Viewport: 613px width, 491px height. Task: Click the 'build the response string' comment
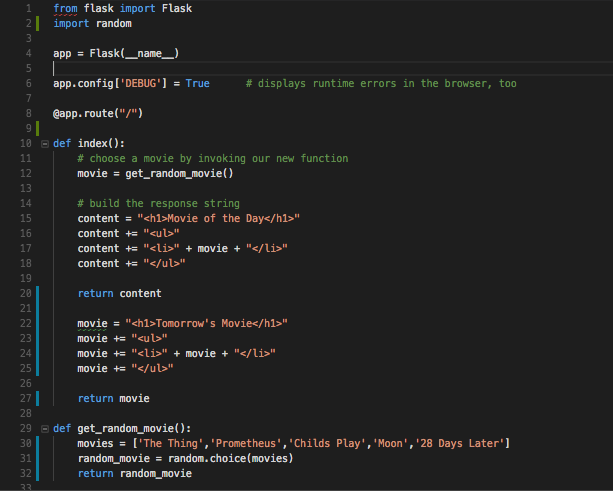coord(158,203)
